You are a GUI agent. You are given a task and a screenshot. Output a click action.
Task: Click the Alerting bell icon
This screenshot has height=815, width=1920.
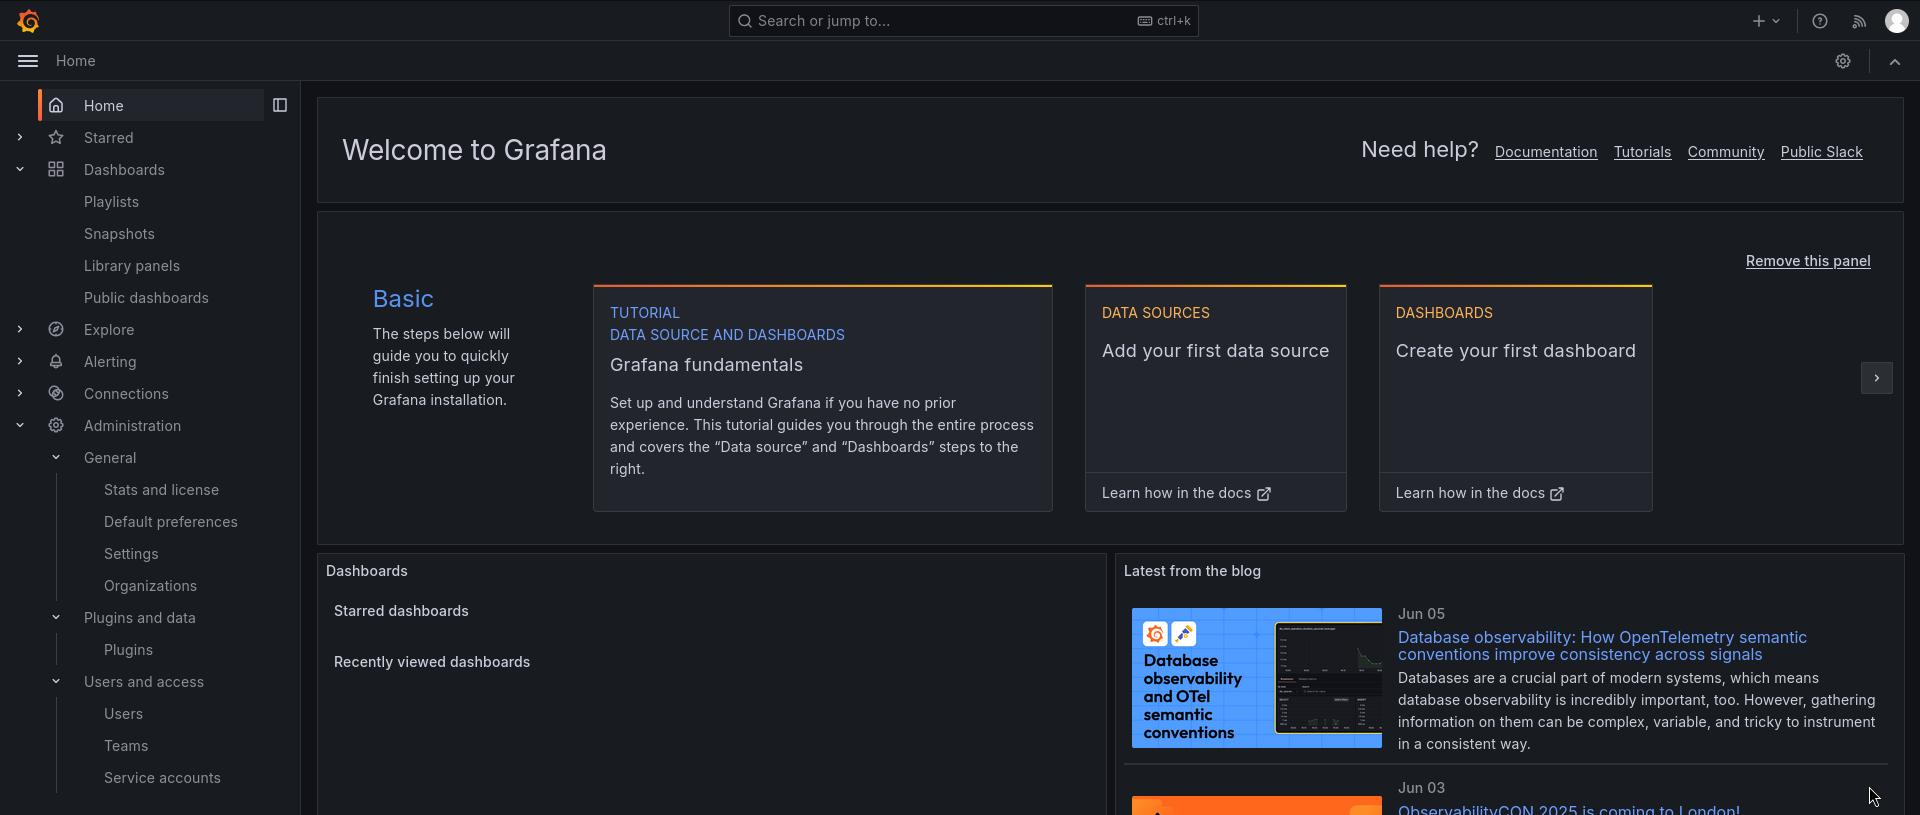point(56,362)
